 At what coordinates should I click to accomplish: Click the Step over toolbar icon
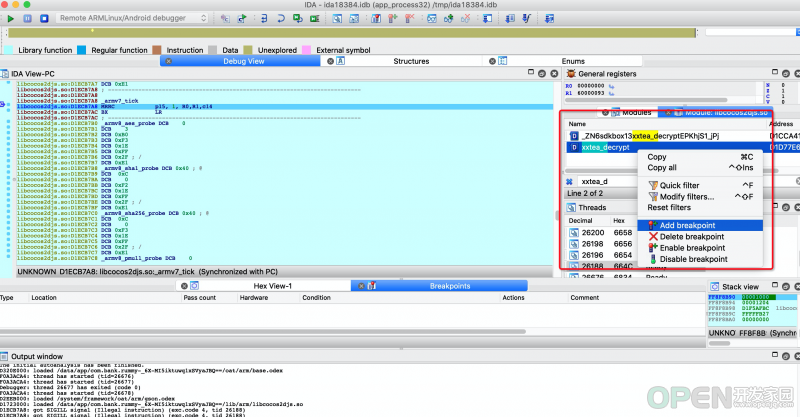(x=281, y=18)
